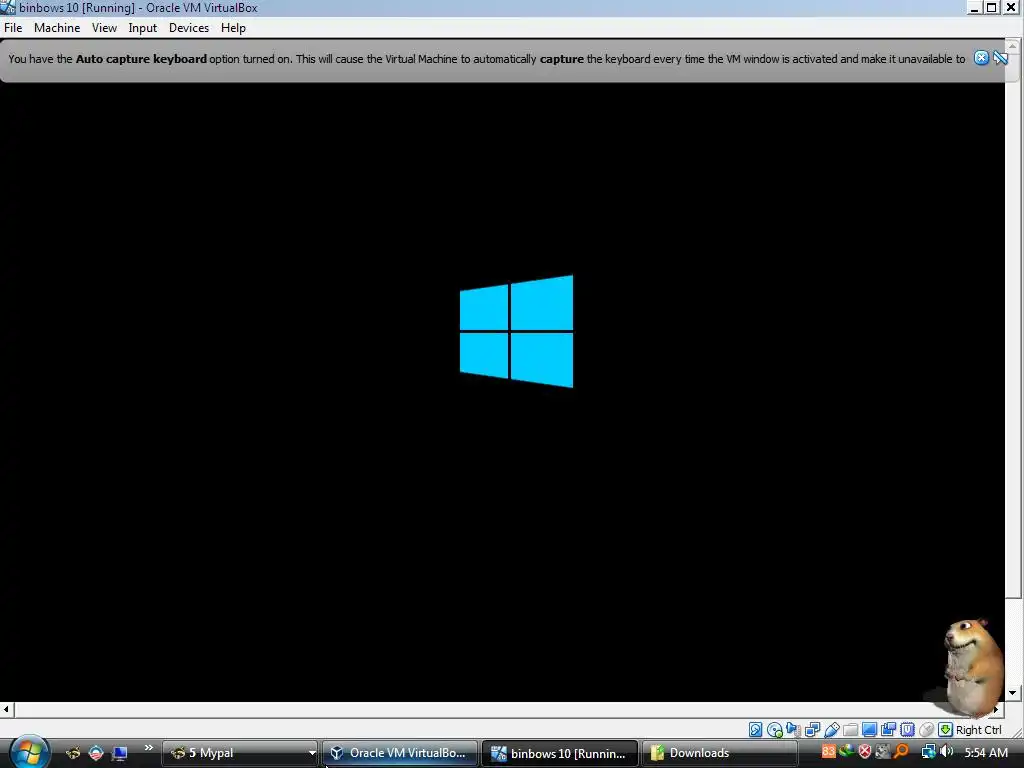Click the optical disk status icon
The width and height of the screenshot is (1024, 768).
click(775, 729)
